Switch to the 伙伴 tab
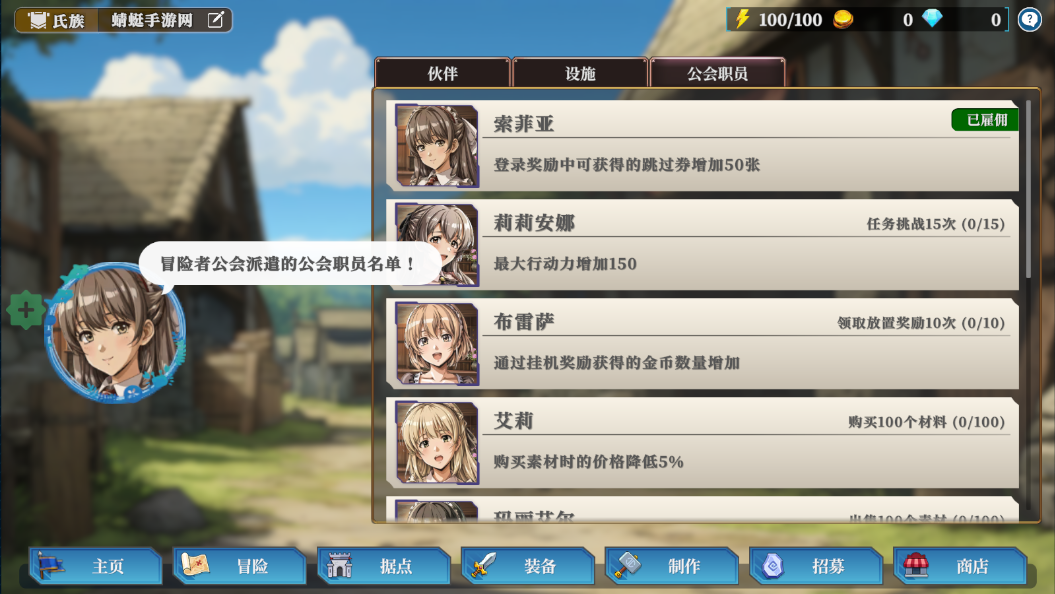 pos(443,73)
